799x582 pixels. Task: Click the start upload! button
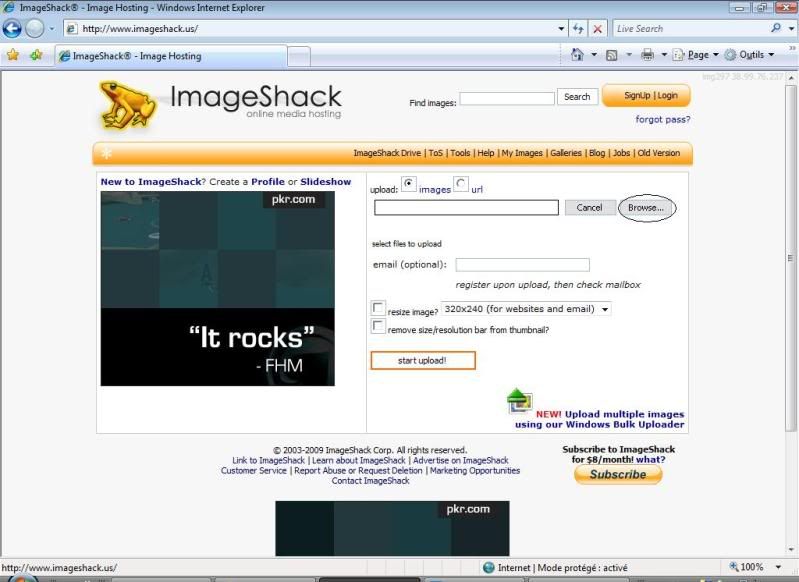[423, 360]
